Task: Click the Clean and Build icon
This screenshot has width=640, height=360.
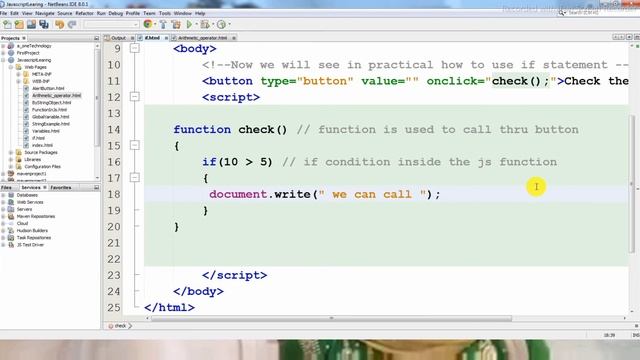Action: point(176,24)
